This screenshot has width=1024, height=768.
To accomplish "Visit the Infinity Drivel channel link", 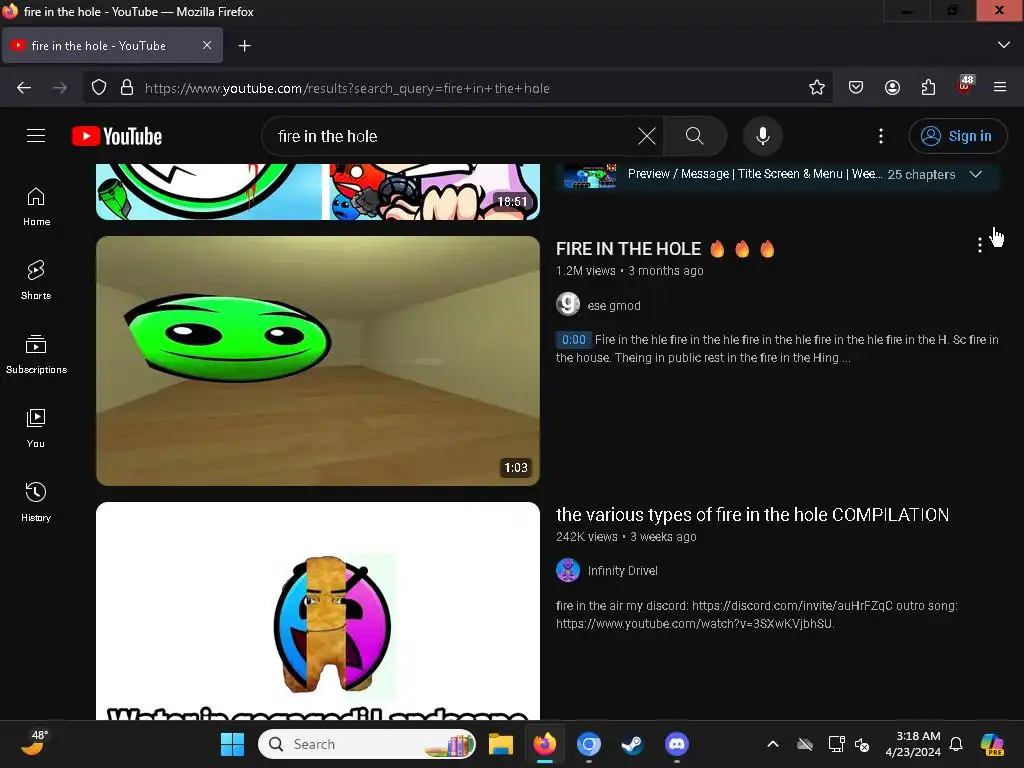I will click(622, 571).
